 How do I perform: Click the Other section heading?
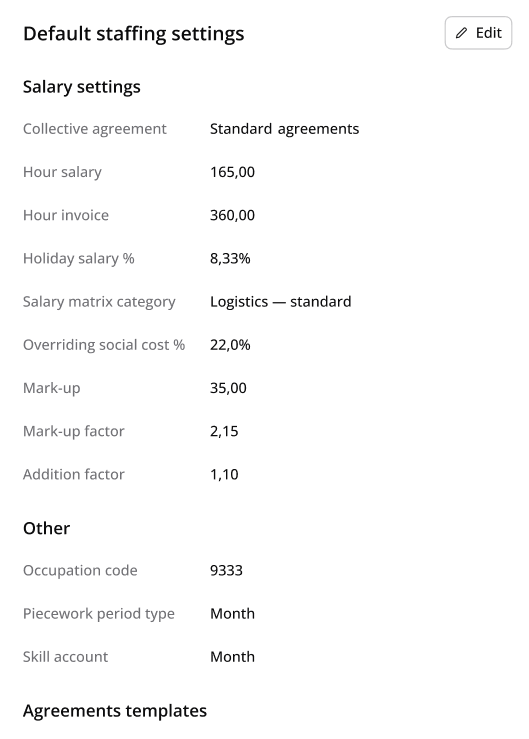47,528
